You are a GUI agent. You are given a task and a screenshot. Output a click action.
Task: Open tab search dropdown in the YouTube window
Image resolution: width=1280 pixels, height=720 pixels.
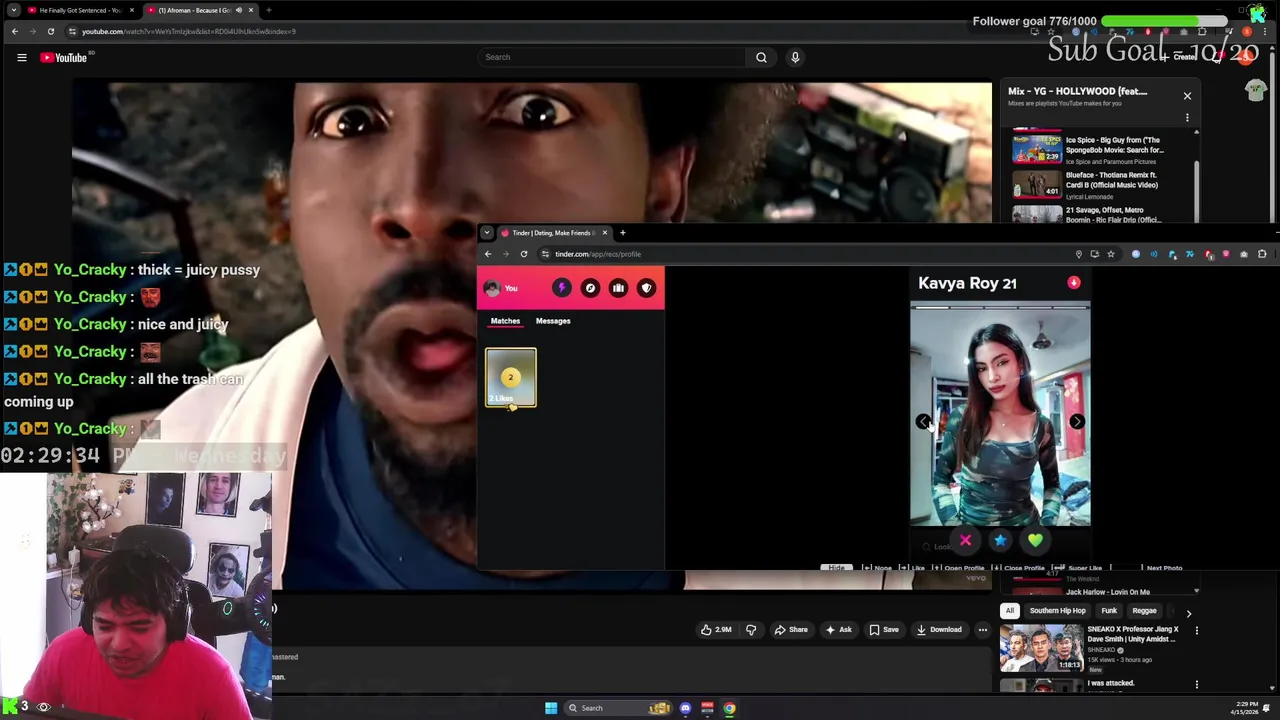13,10
